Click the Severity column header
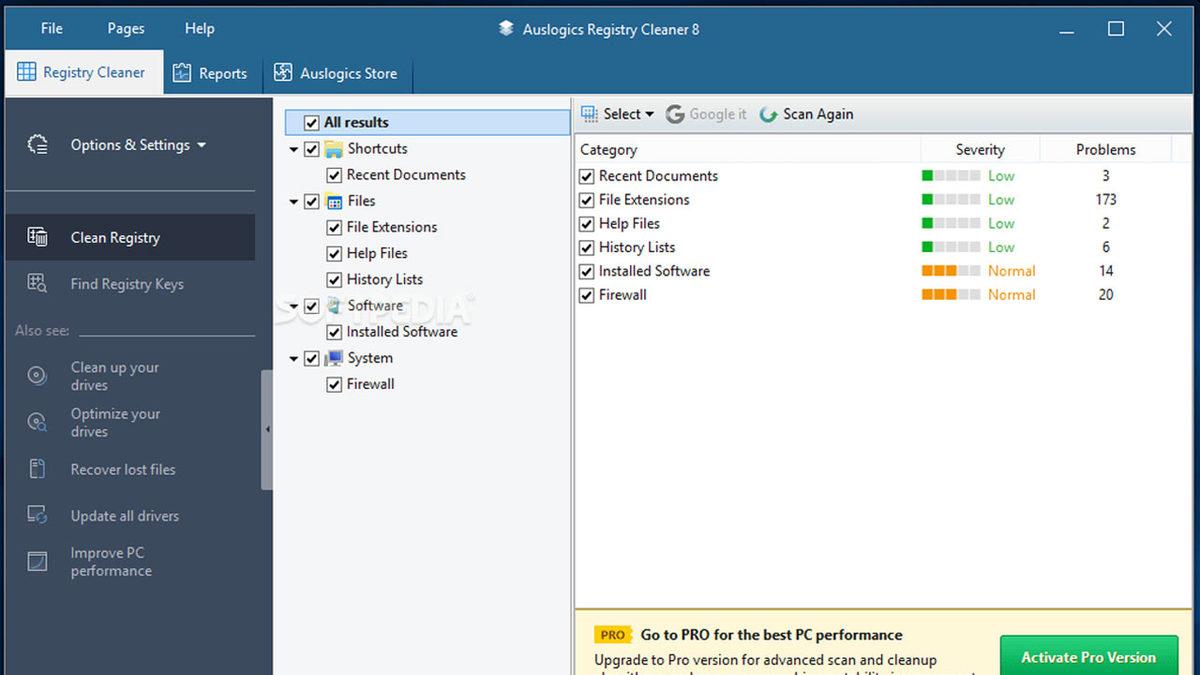Image resolution: width=1200 pixels, height=675 pixels. [979, 150]
